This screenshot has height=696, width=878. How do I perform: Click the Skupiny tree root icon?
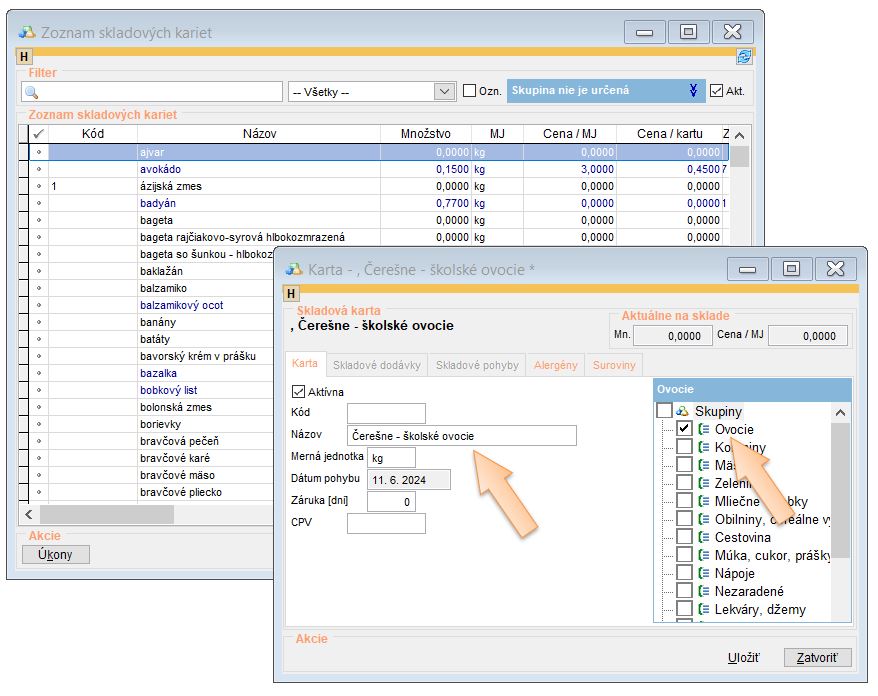click(x=682, y=411)
